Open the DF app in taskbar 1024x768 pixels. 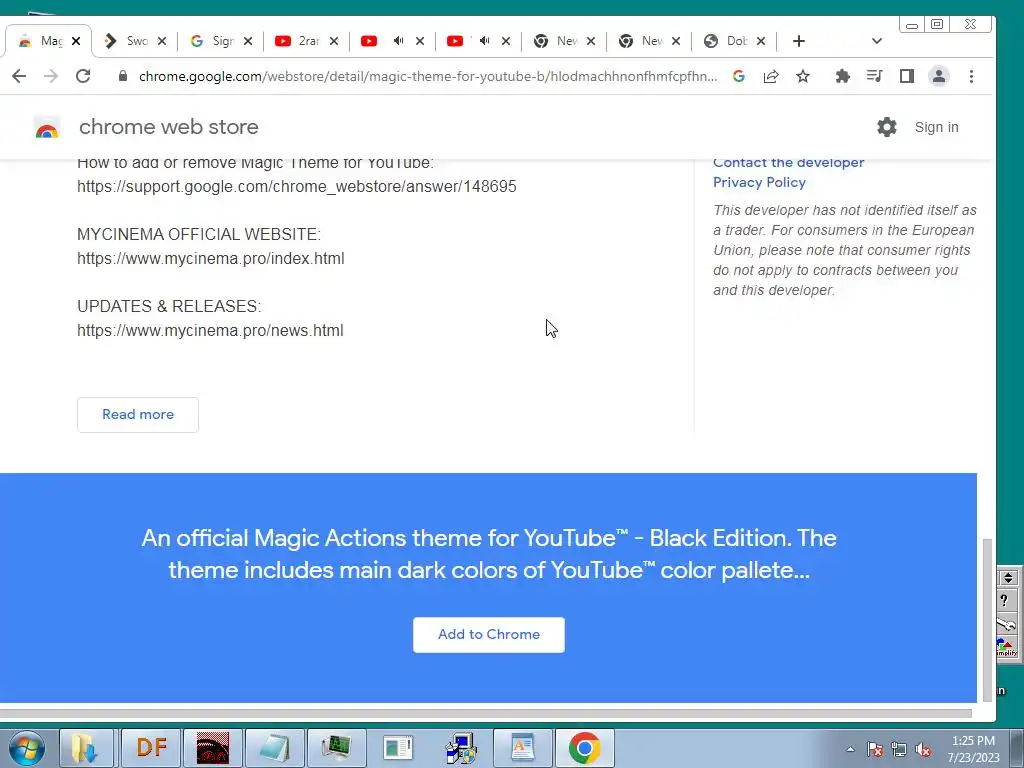[x=151, y=748]
